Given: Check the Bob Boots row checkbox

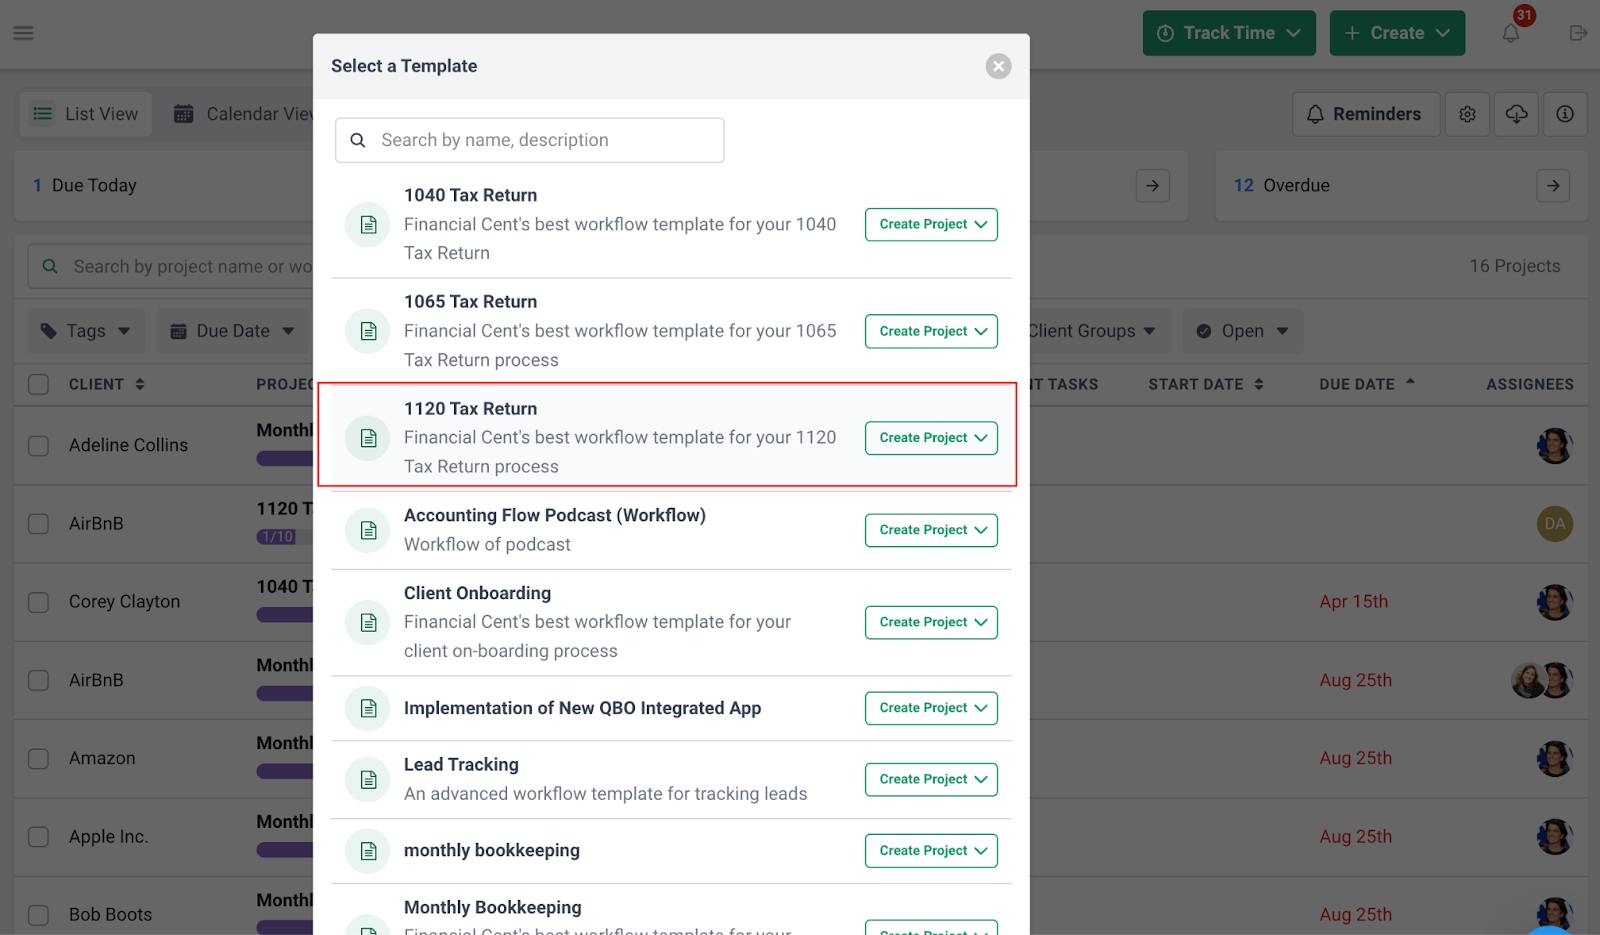Looking at the screenshot, I should pos(38,915).
